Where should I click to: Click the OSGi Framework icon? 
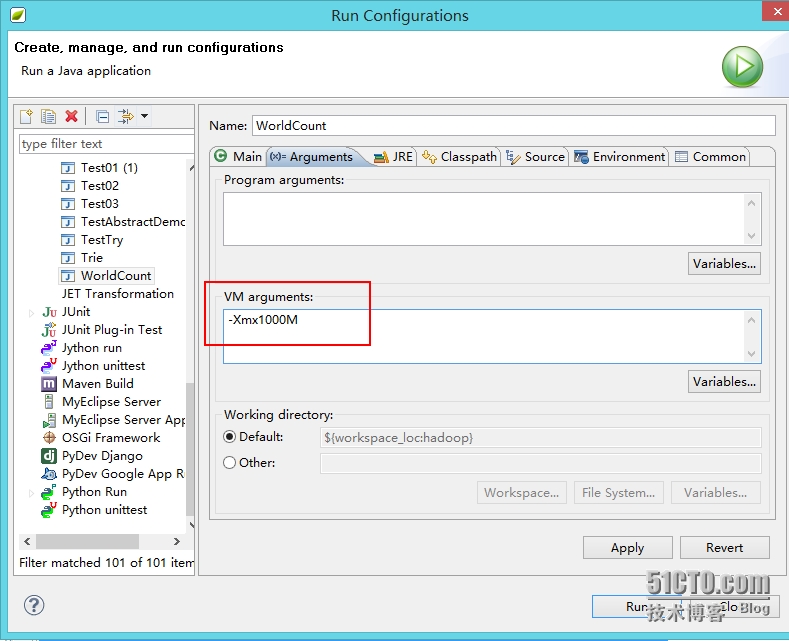coord(49,438)
